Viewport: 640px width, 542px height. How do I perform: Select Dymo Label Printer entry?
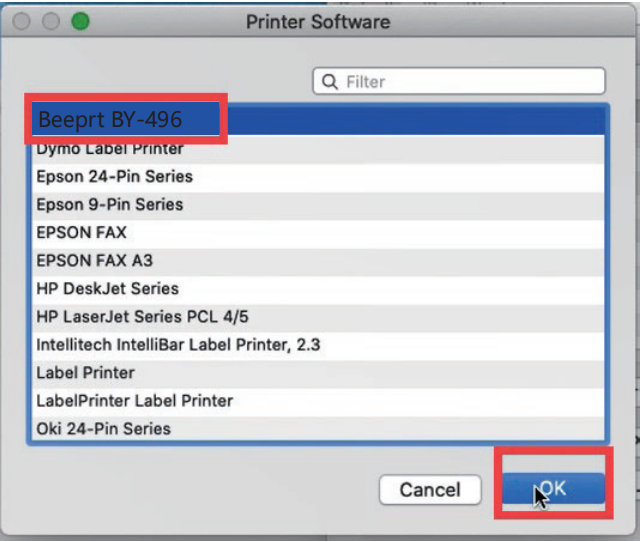tap(318, 149)
